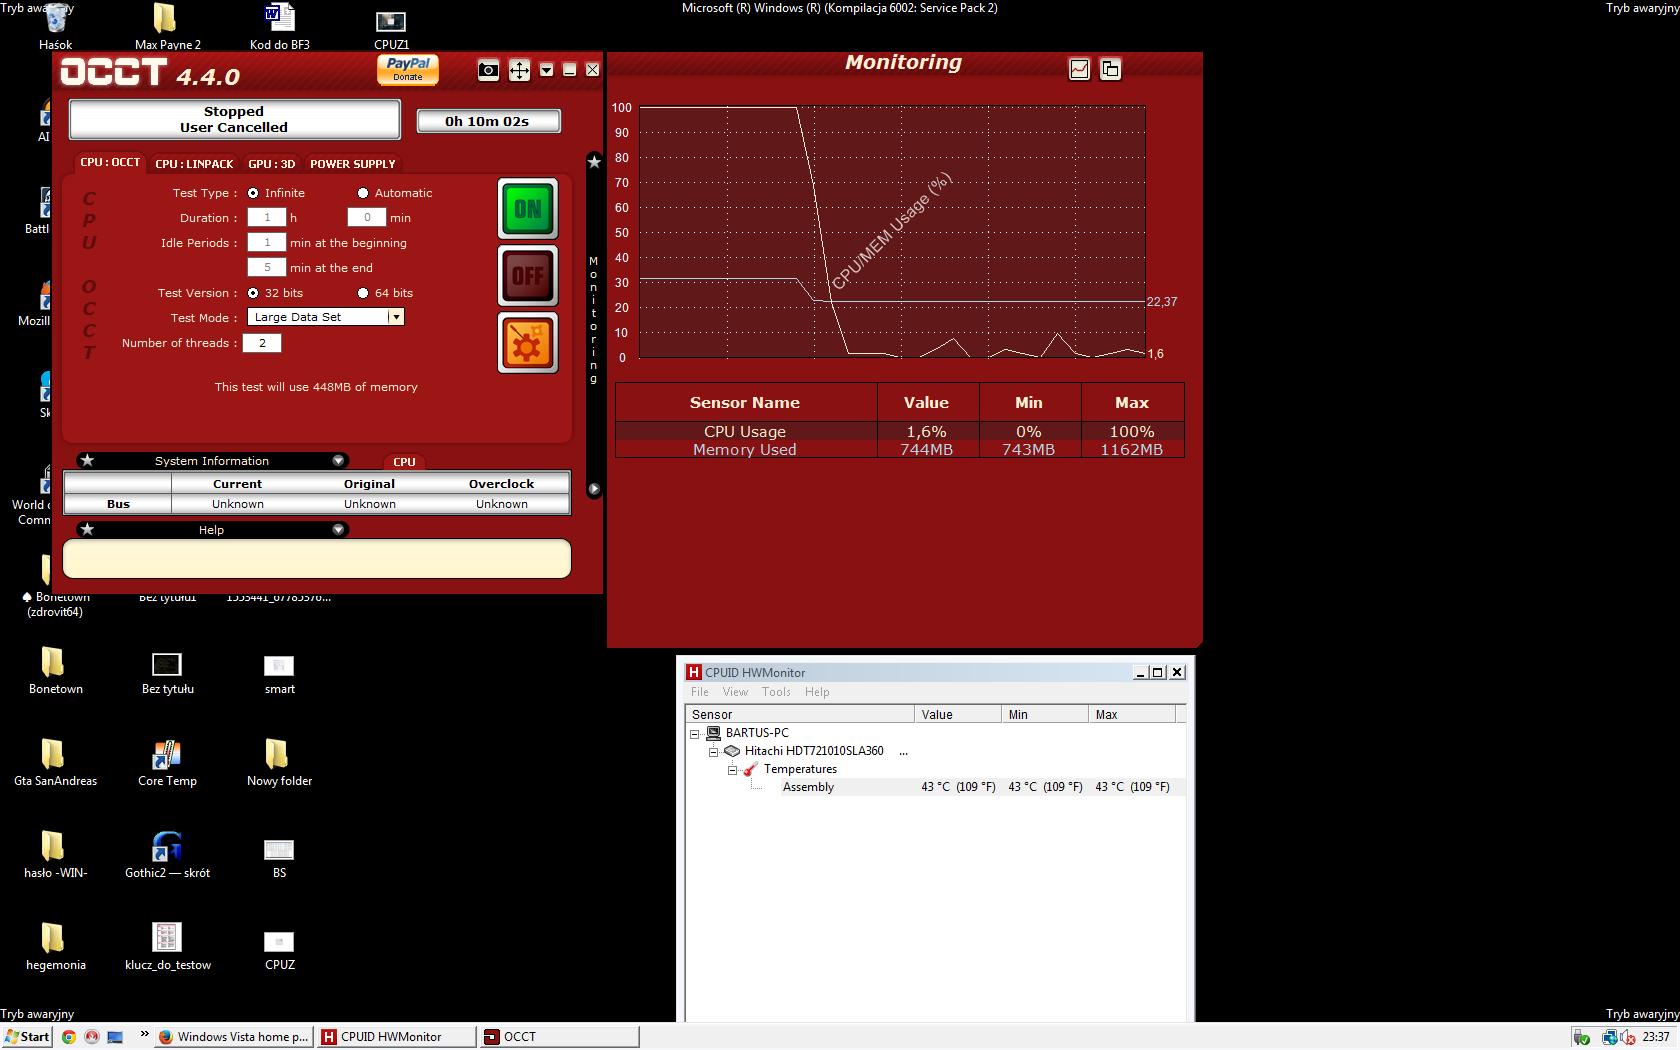Select the klucz_do_testow file icon

tap(167, 947)
